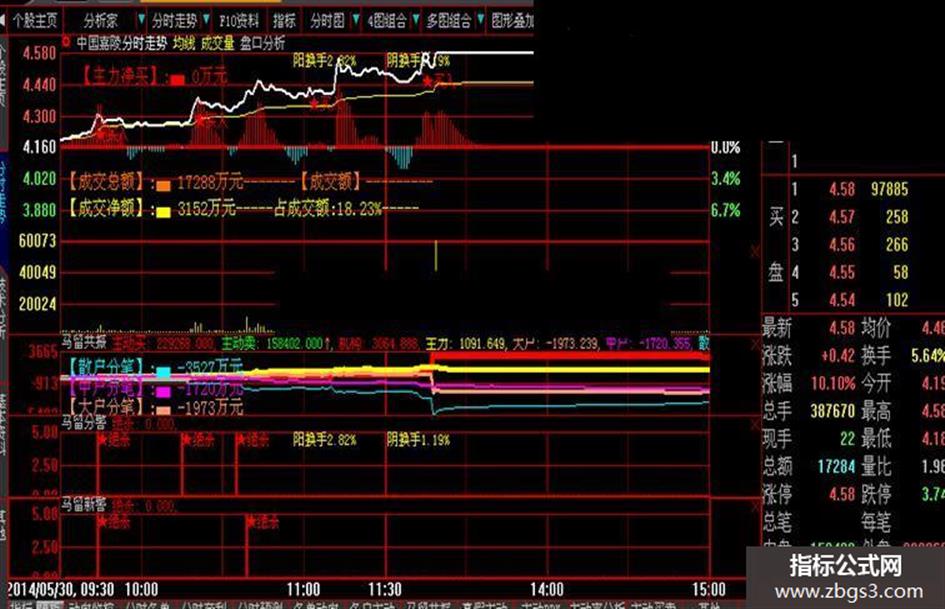Select the 马留新警 indicator name
Screen dimensions: 945x609
(x=84, y=505)
